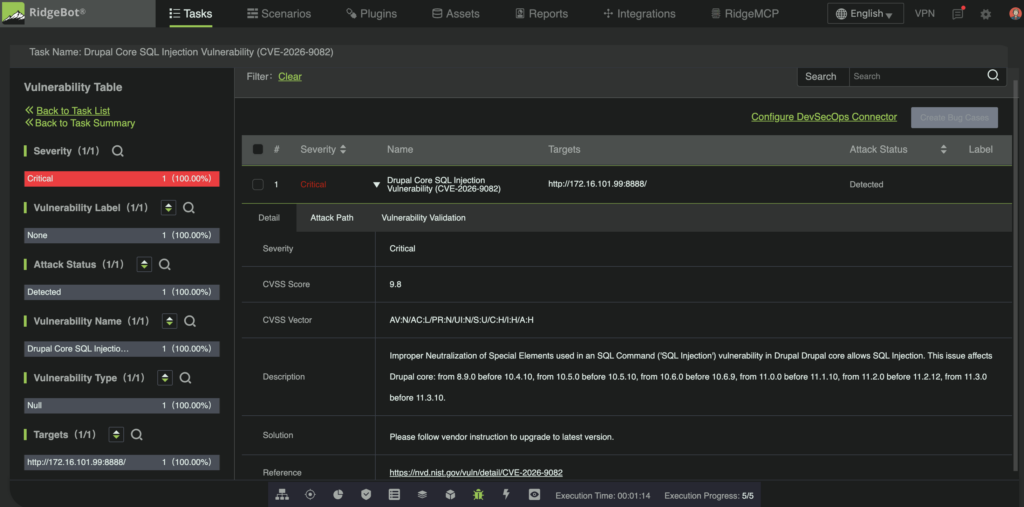Open the English language dropdown
The height and width of the screenshot is (507, 1024).
click(x=865, y=14)
